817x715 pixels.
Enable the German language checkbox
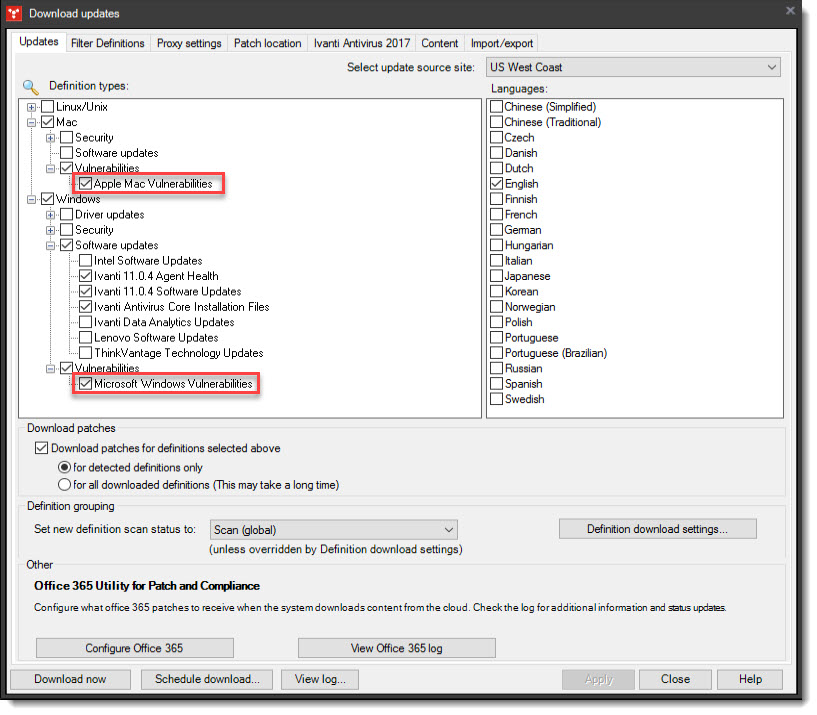[x=496, y=230]
